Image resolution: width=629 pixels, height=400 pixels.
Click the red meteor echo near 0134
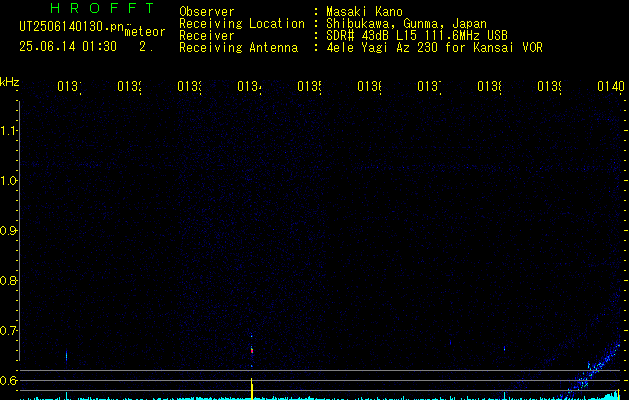tap(252, 350)
